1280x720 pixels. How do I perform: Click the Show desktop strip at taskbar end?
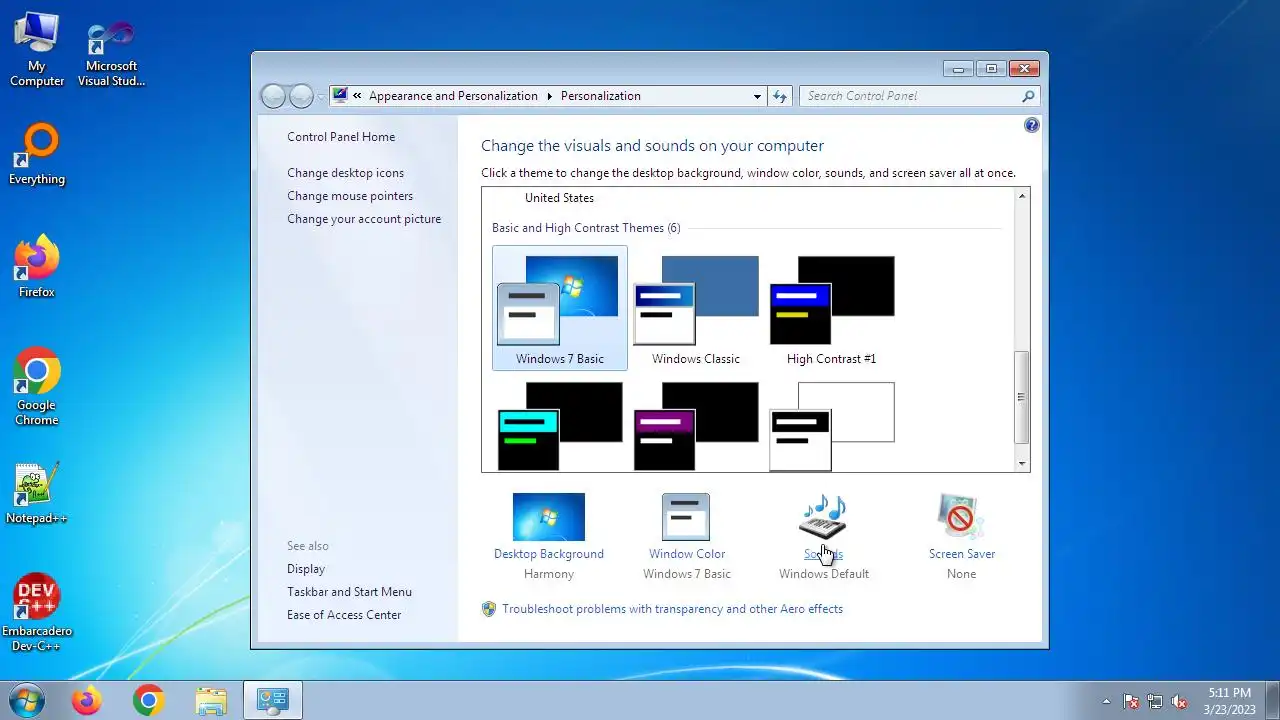tap(1273, 700)
